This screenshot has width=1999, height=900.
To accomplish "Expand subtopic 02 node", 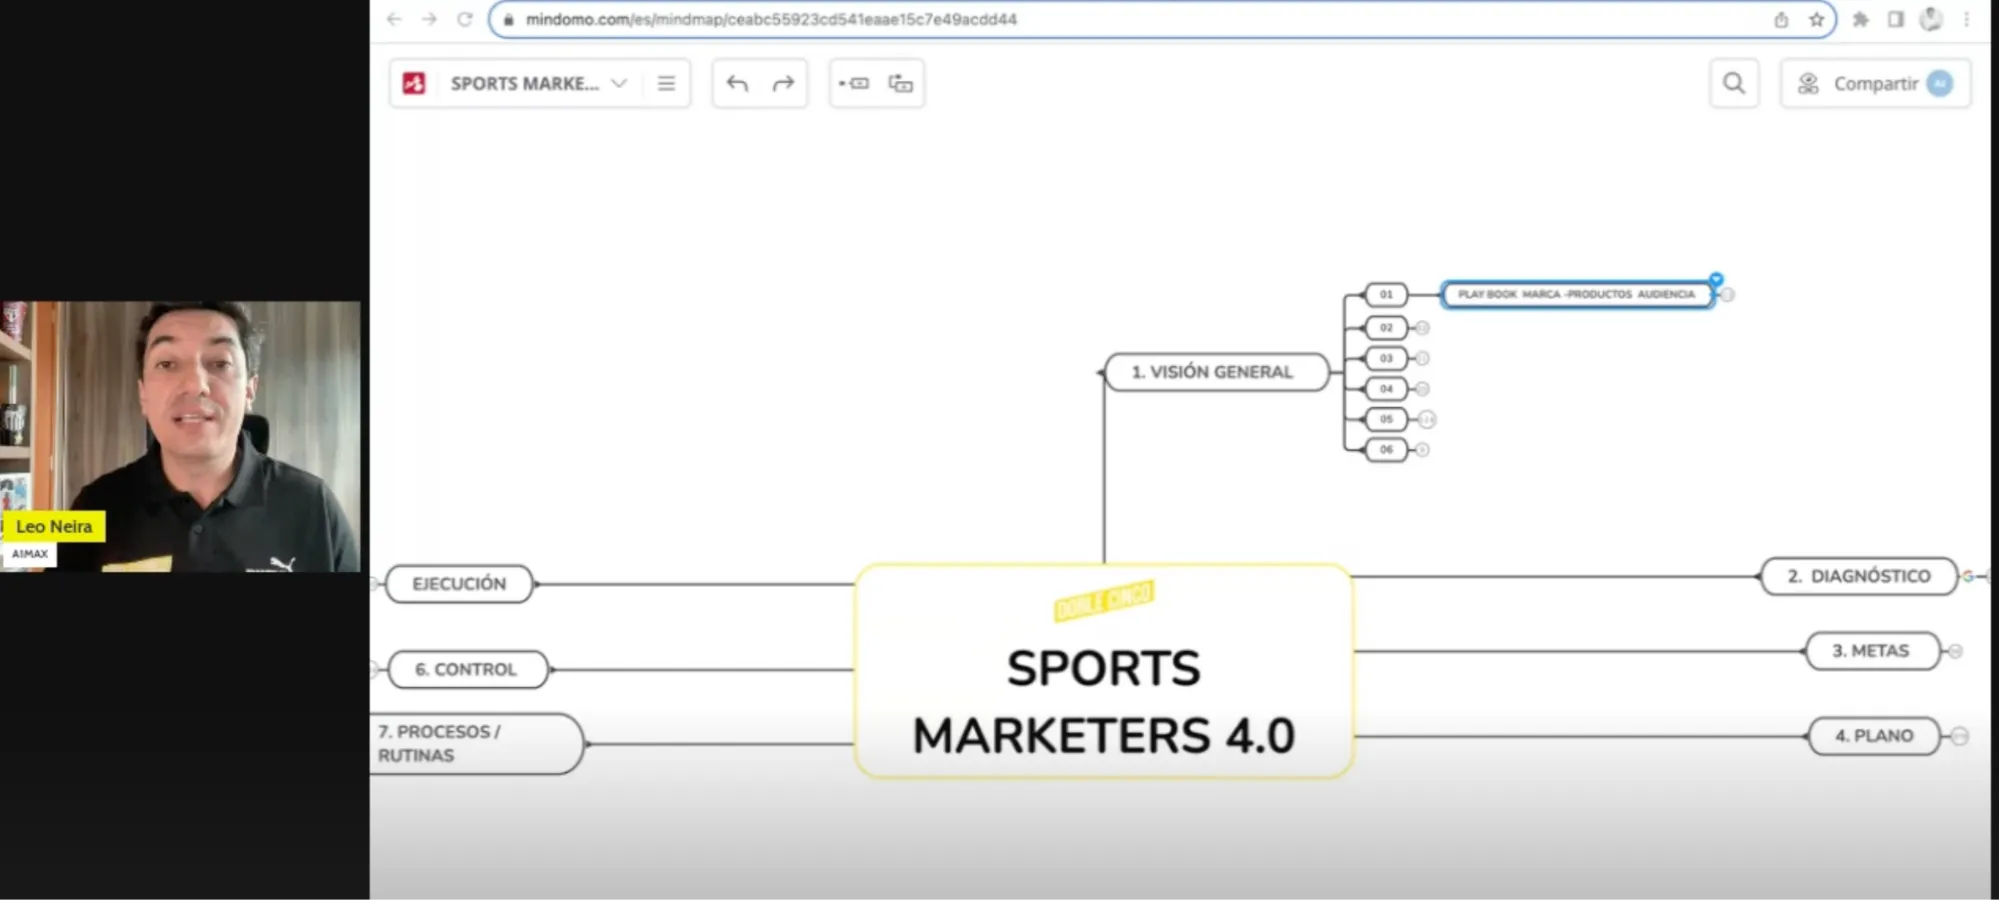I will click(1422, 328).
